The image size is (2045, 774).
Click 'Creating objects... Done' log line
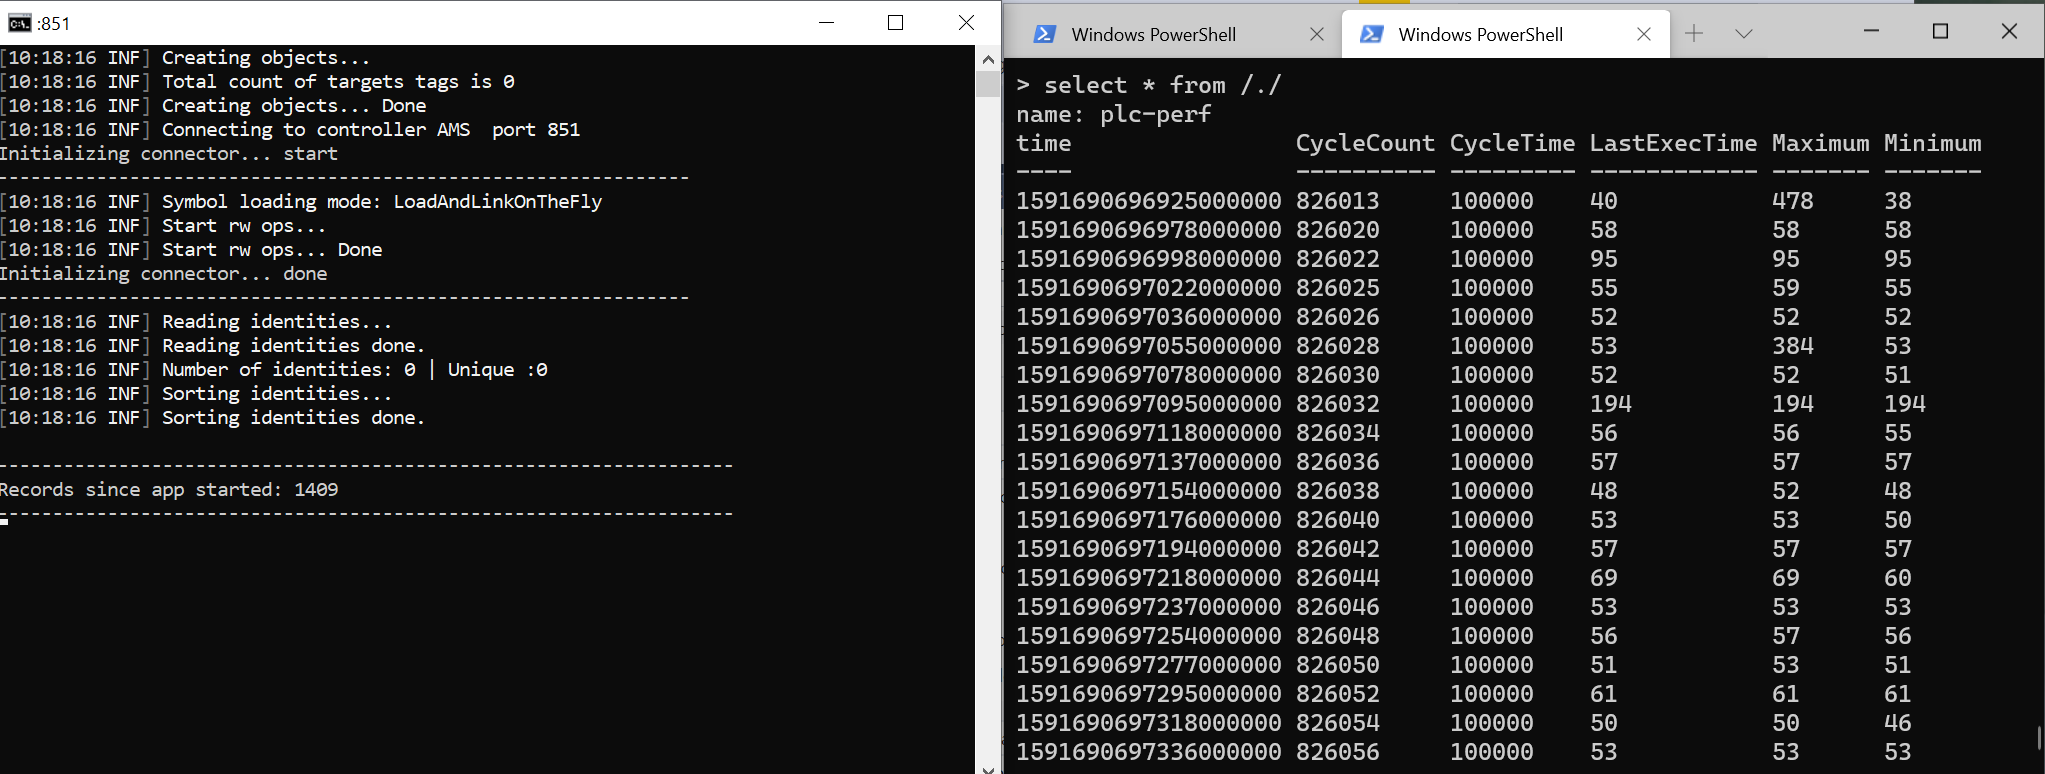pyautogui.click(x=213, y=106)
